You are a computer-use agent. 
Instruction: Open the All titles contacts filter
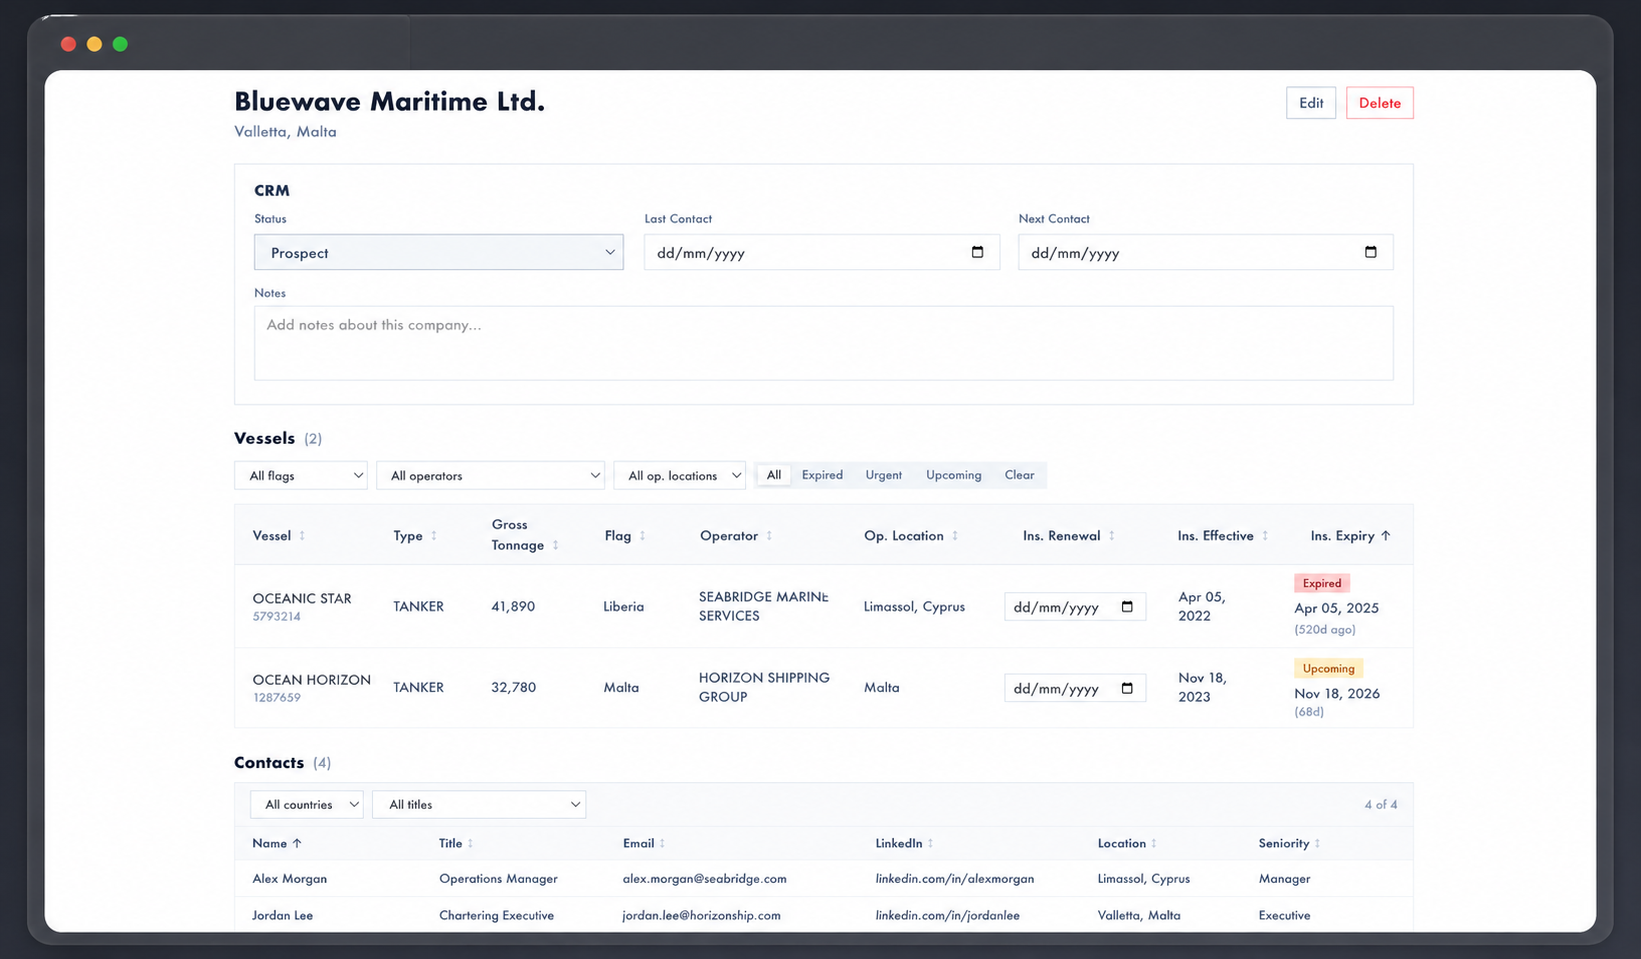(479, 804)
